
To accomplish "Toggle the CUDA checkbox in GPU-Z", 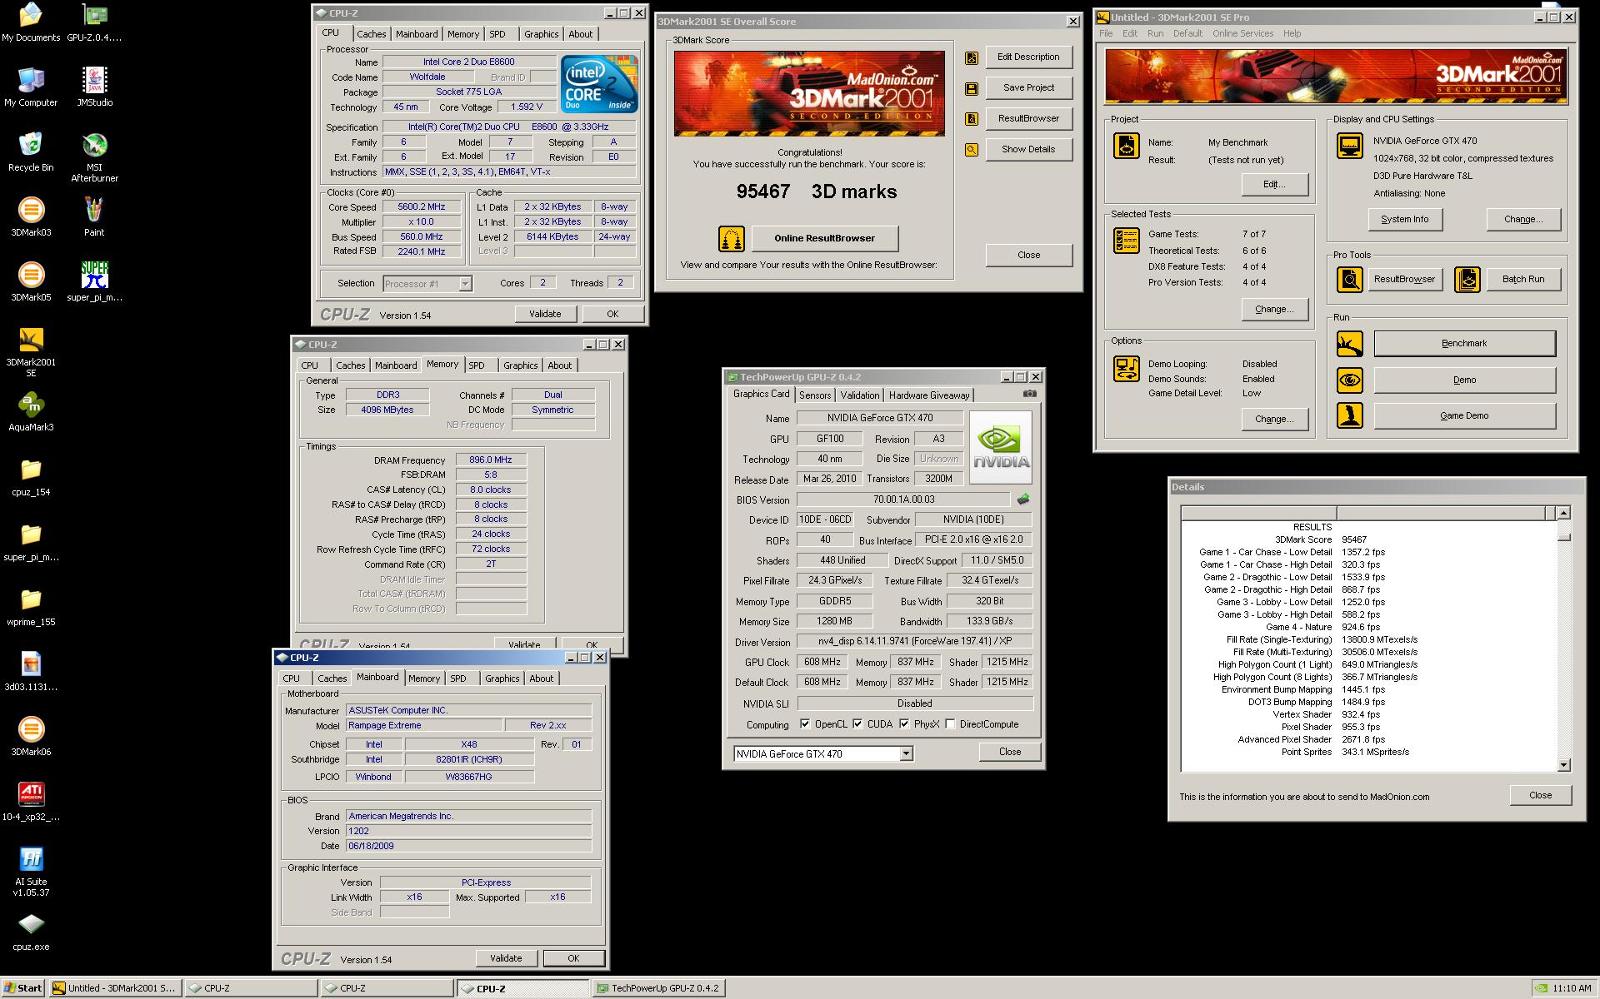I will point(857,724).
